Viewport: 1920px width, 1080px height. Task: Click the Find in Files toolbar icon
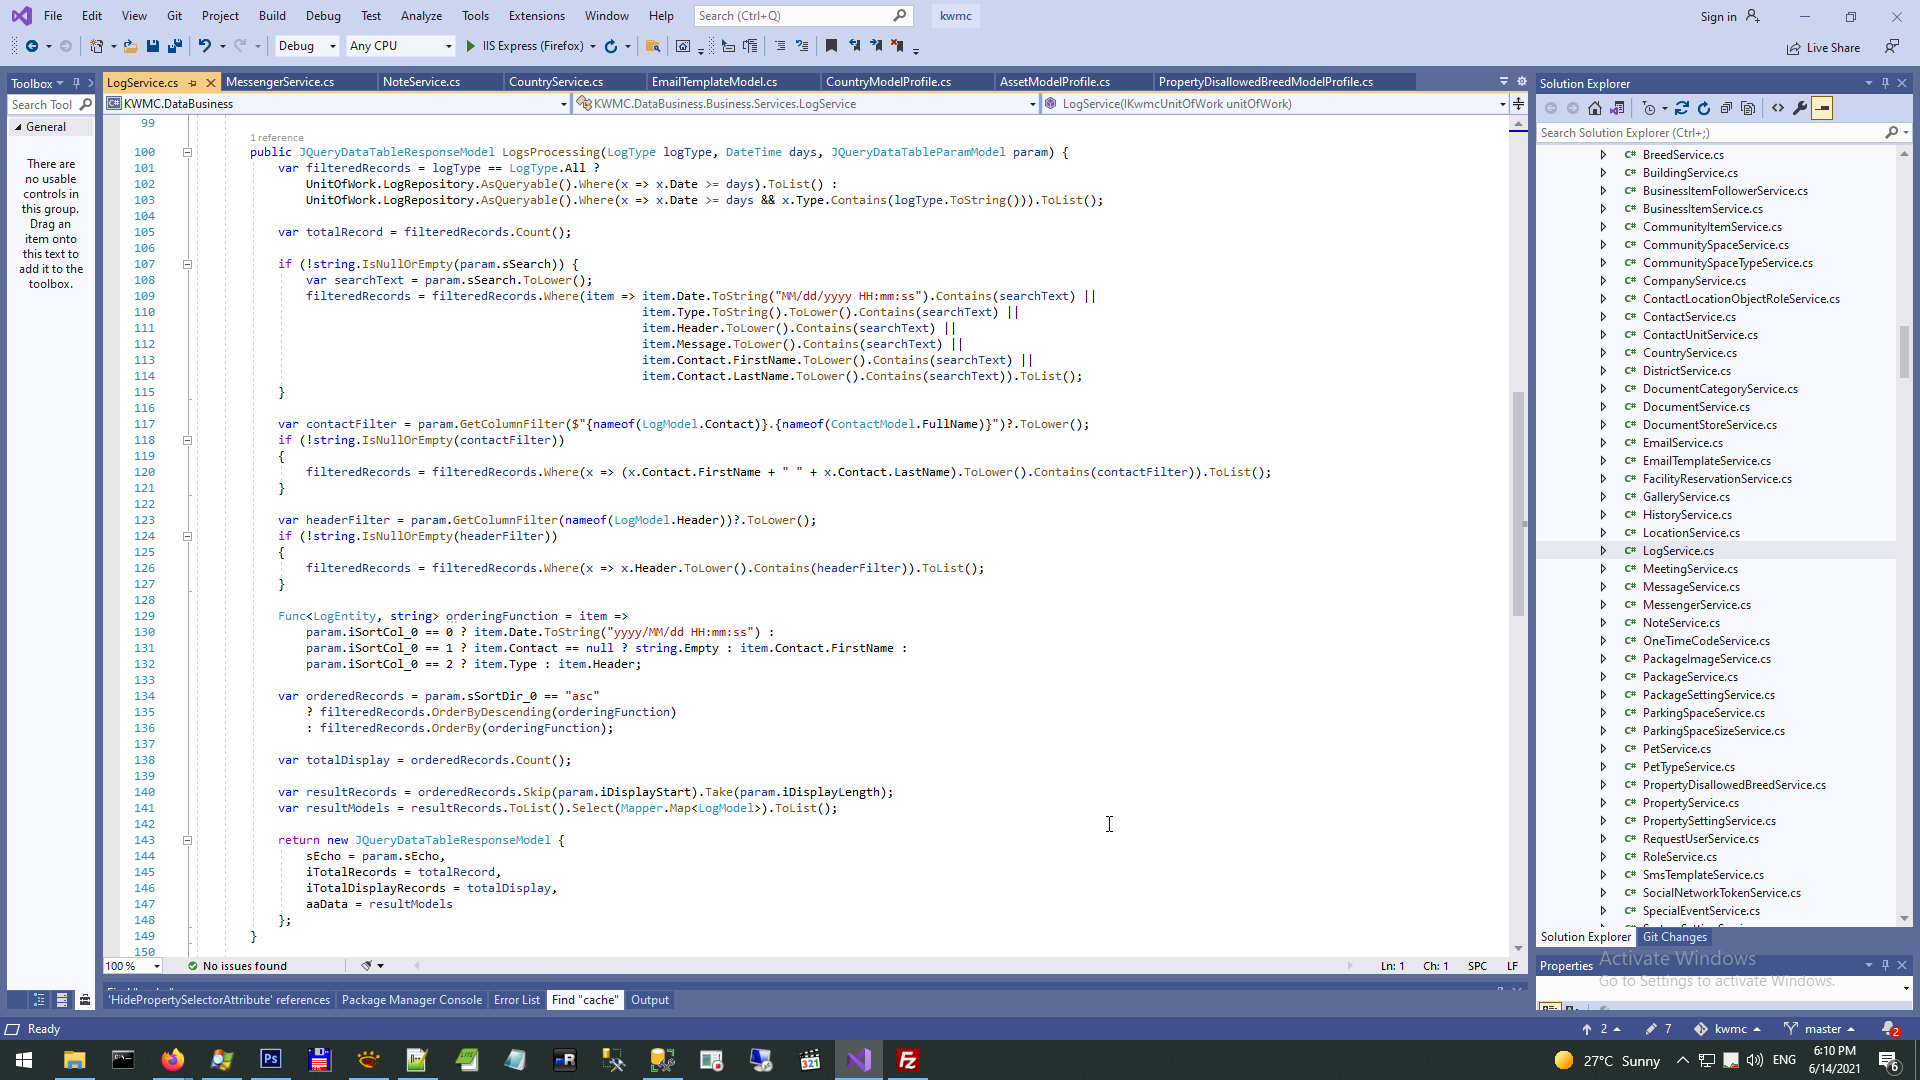tap(653, 46)
